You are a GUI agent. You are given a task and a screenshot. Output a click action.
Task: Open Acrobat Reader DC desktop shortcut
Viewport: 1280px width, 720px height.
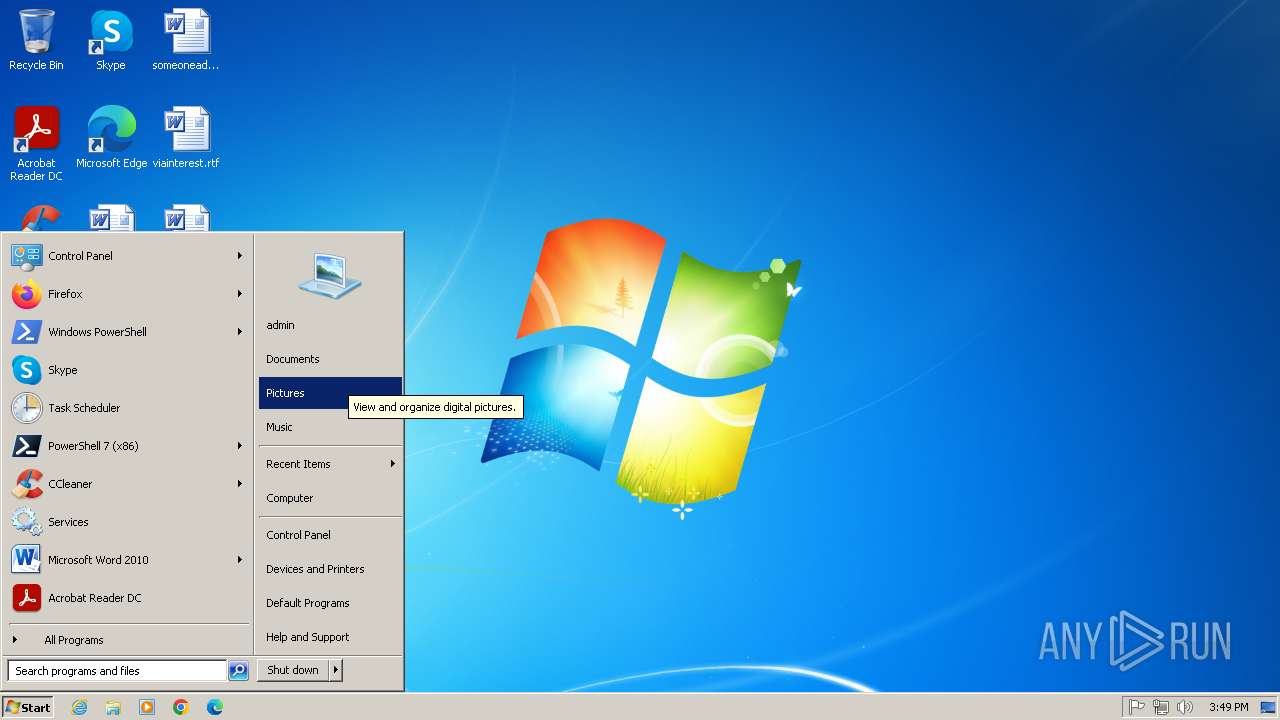36,144
